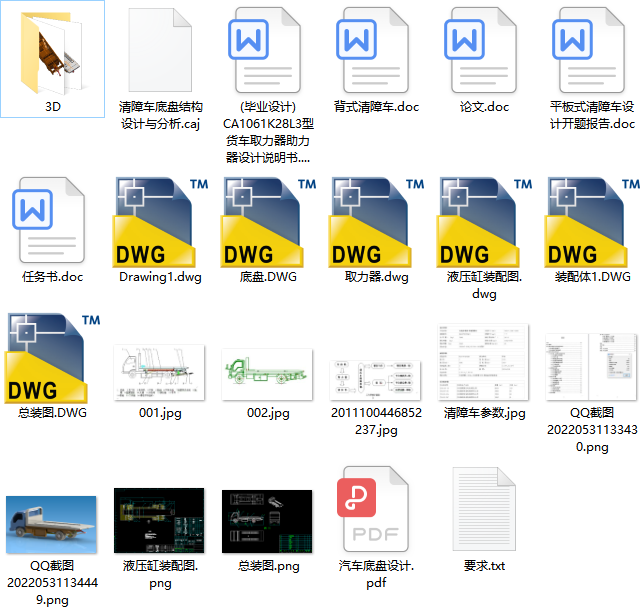Select the 取力器.dwg file icon
This screenshot has width=644, height=612.
point(376,222)
